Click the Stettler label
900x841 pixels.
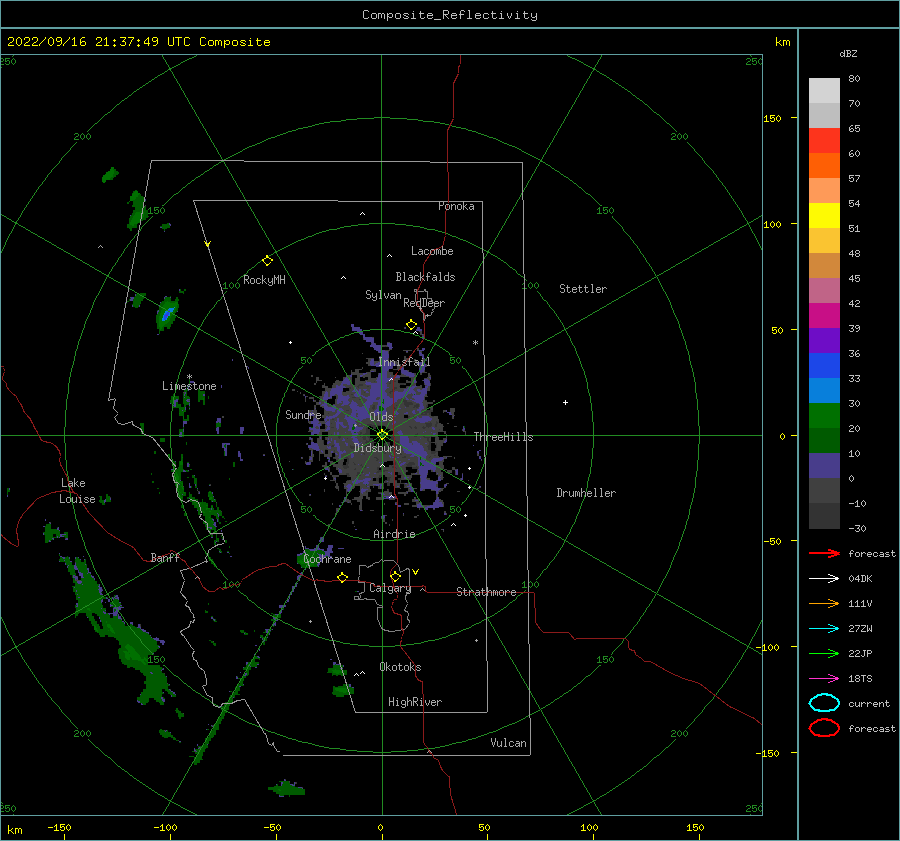click(x=583, y=289)
